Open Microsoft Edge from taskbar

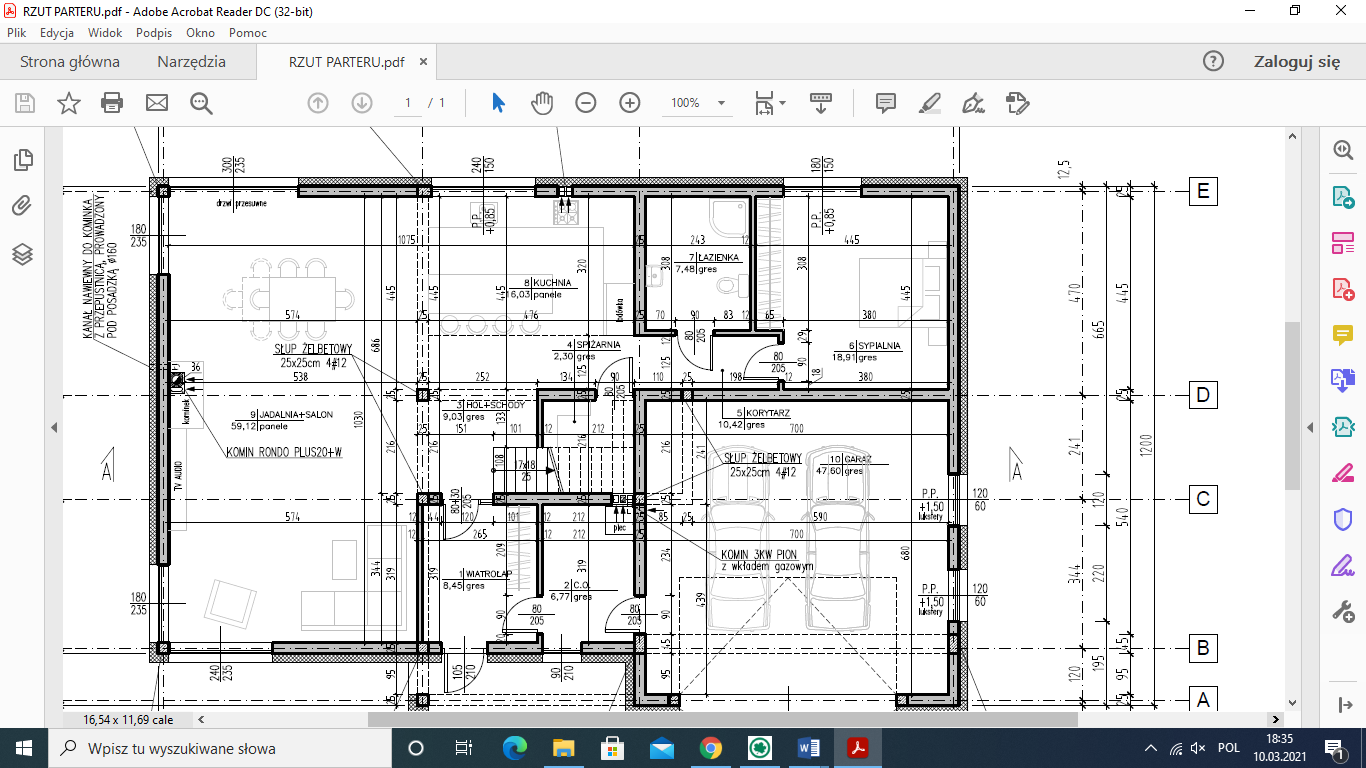click(515, 748)
